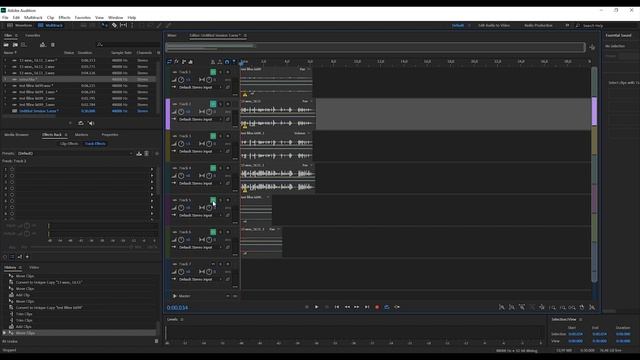
Task: Solo Track 2
Action: pos(220,104)
